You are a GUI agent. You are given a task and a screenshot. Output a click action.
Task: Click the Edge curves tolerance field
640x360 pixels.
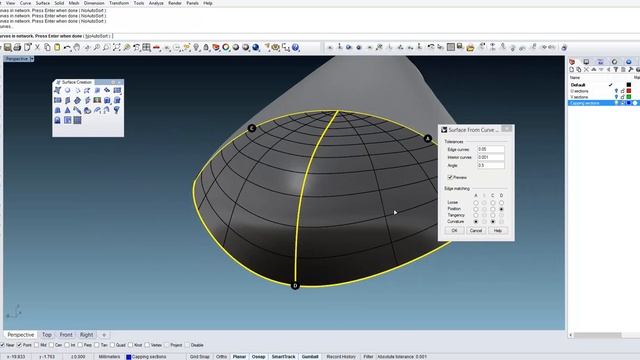491,149
